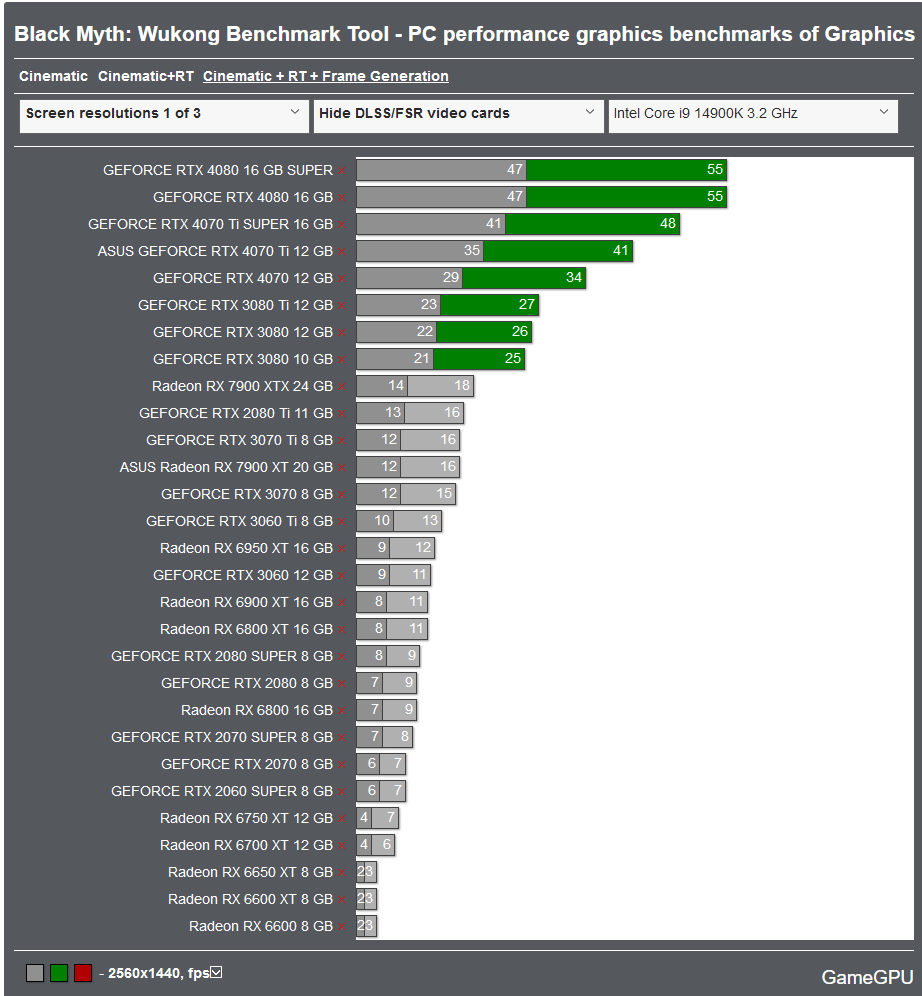Click red X next to ASUS GEFORCE RTX 4070 Ti
Viewport: 922px width, 996px height.
click(342, 252)
